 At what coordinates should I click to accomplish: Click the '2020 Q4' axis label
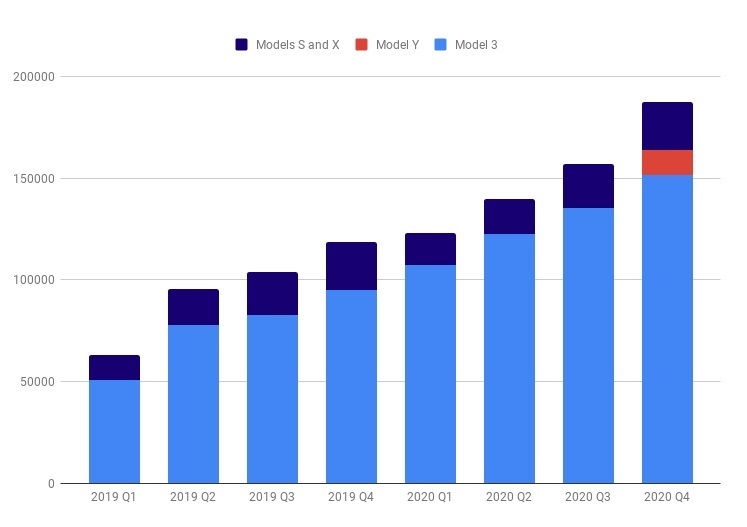click(x=667, y=497)
